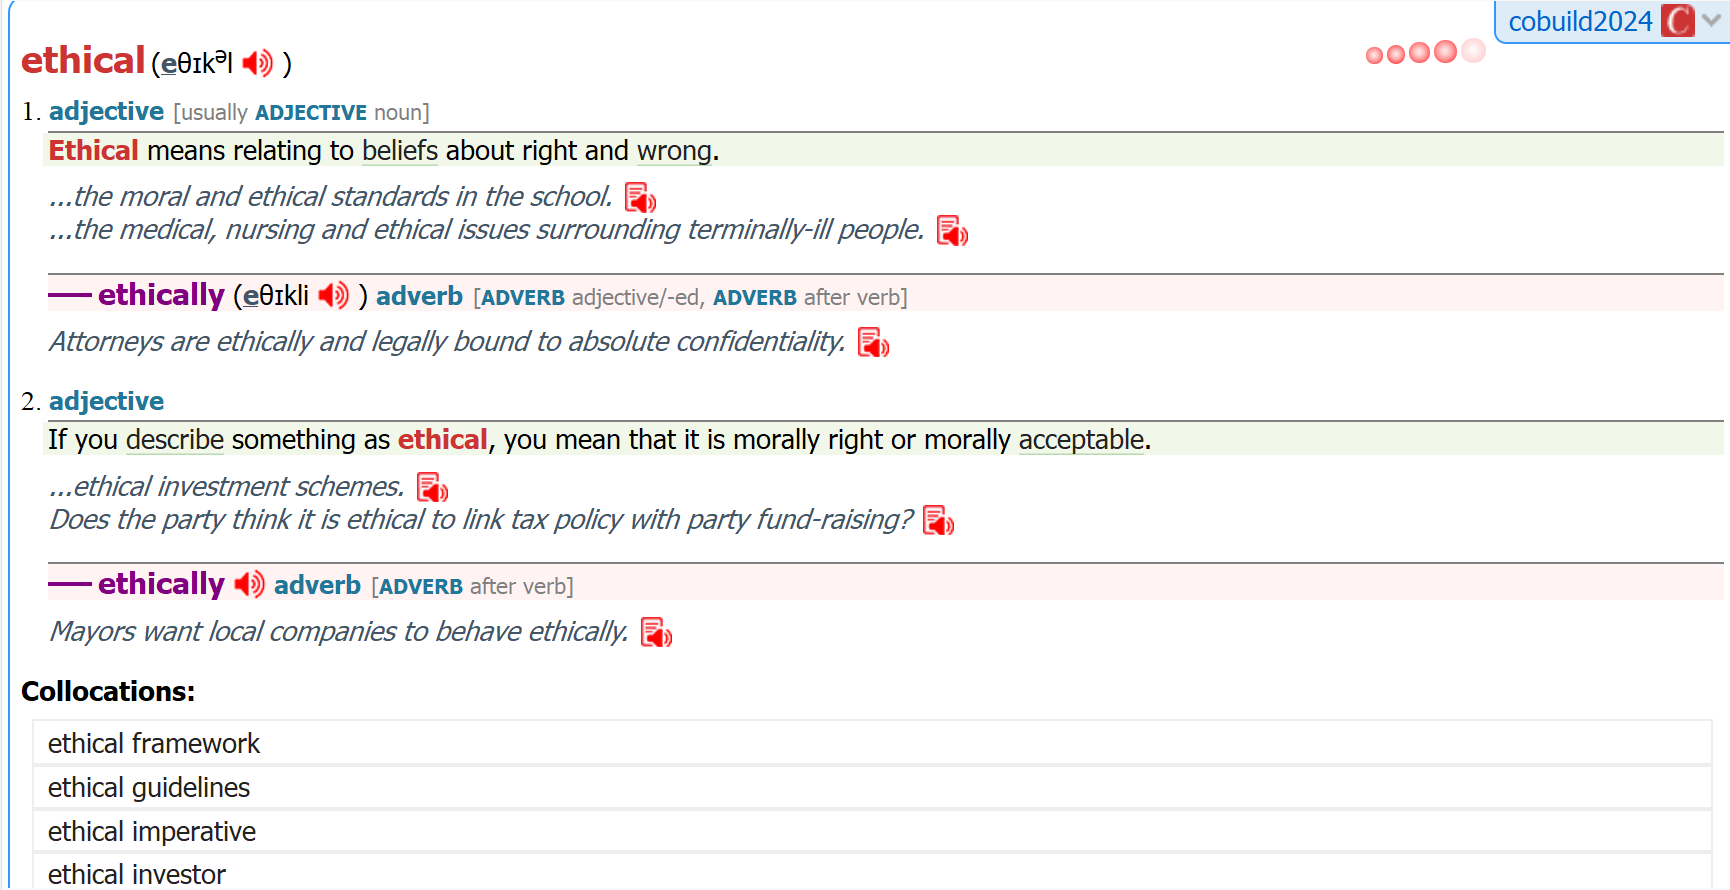The height and width of the screenshot is (890, 1730).
Task: Follow the 'beliefs' word link
Action: (400, 151)
